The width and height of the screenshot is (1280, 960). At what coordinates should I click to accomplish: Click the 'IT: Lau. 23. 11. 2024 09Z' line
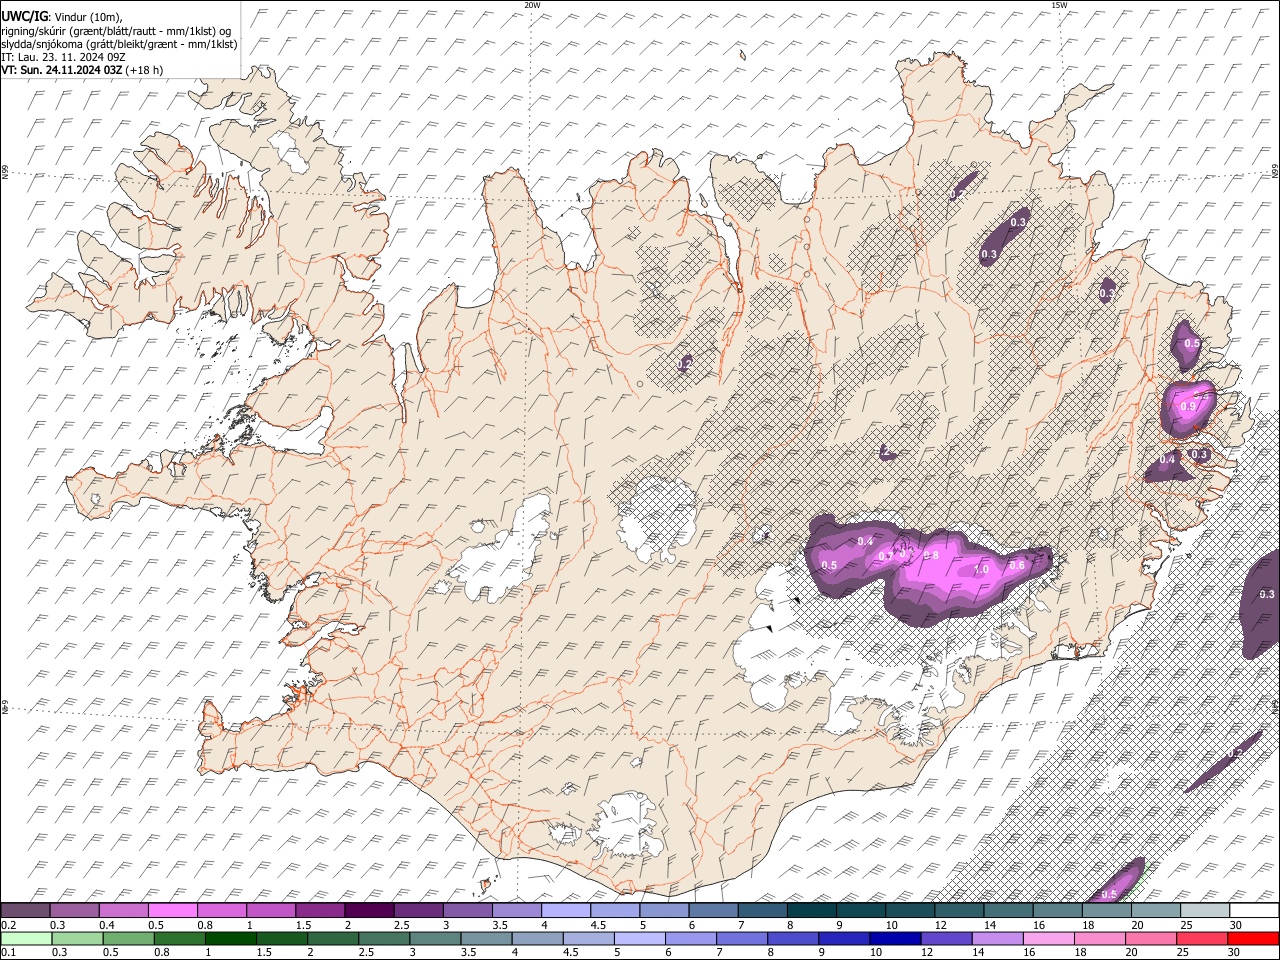pos(63,57)
